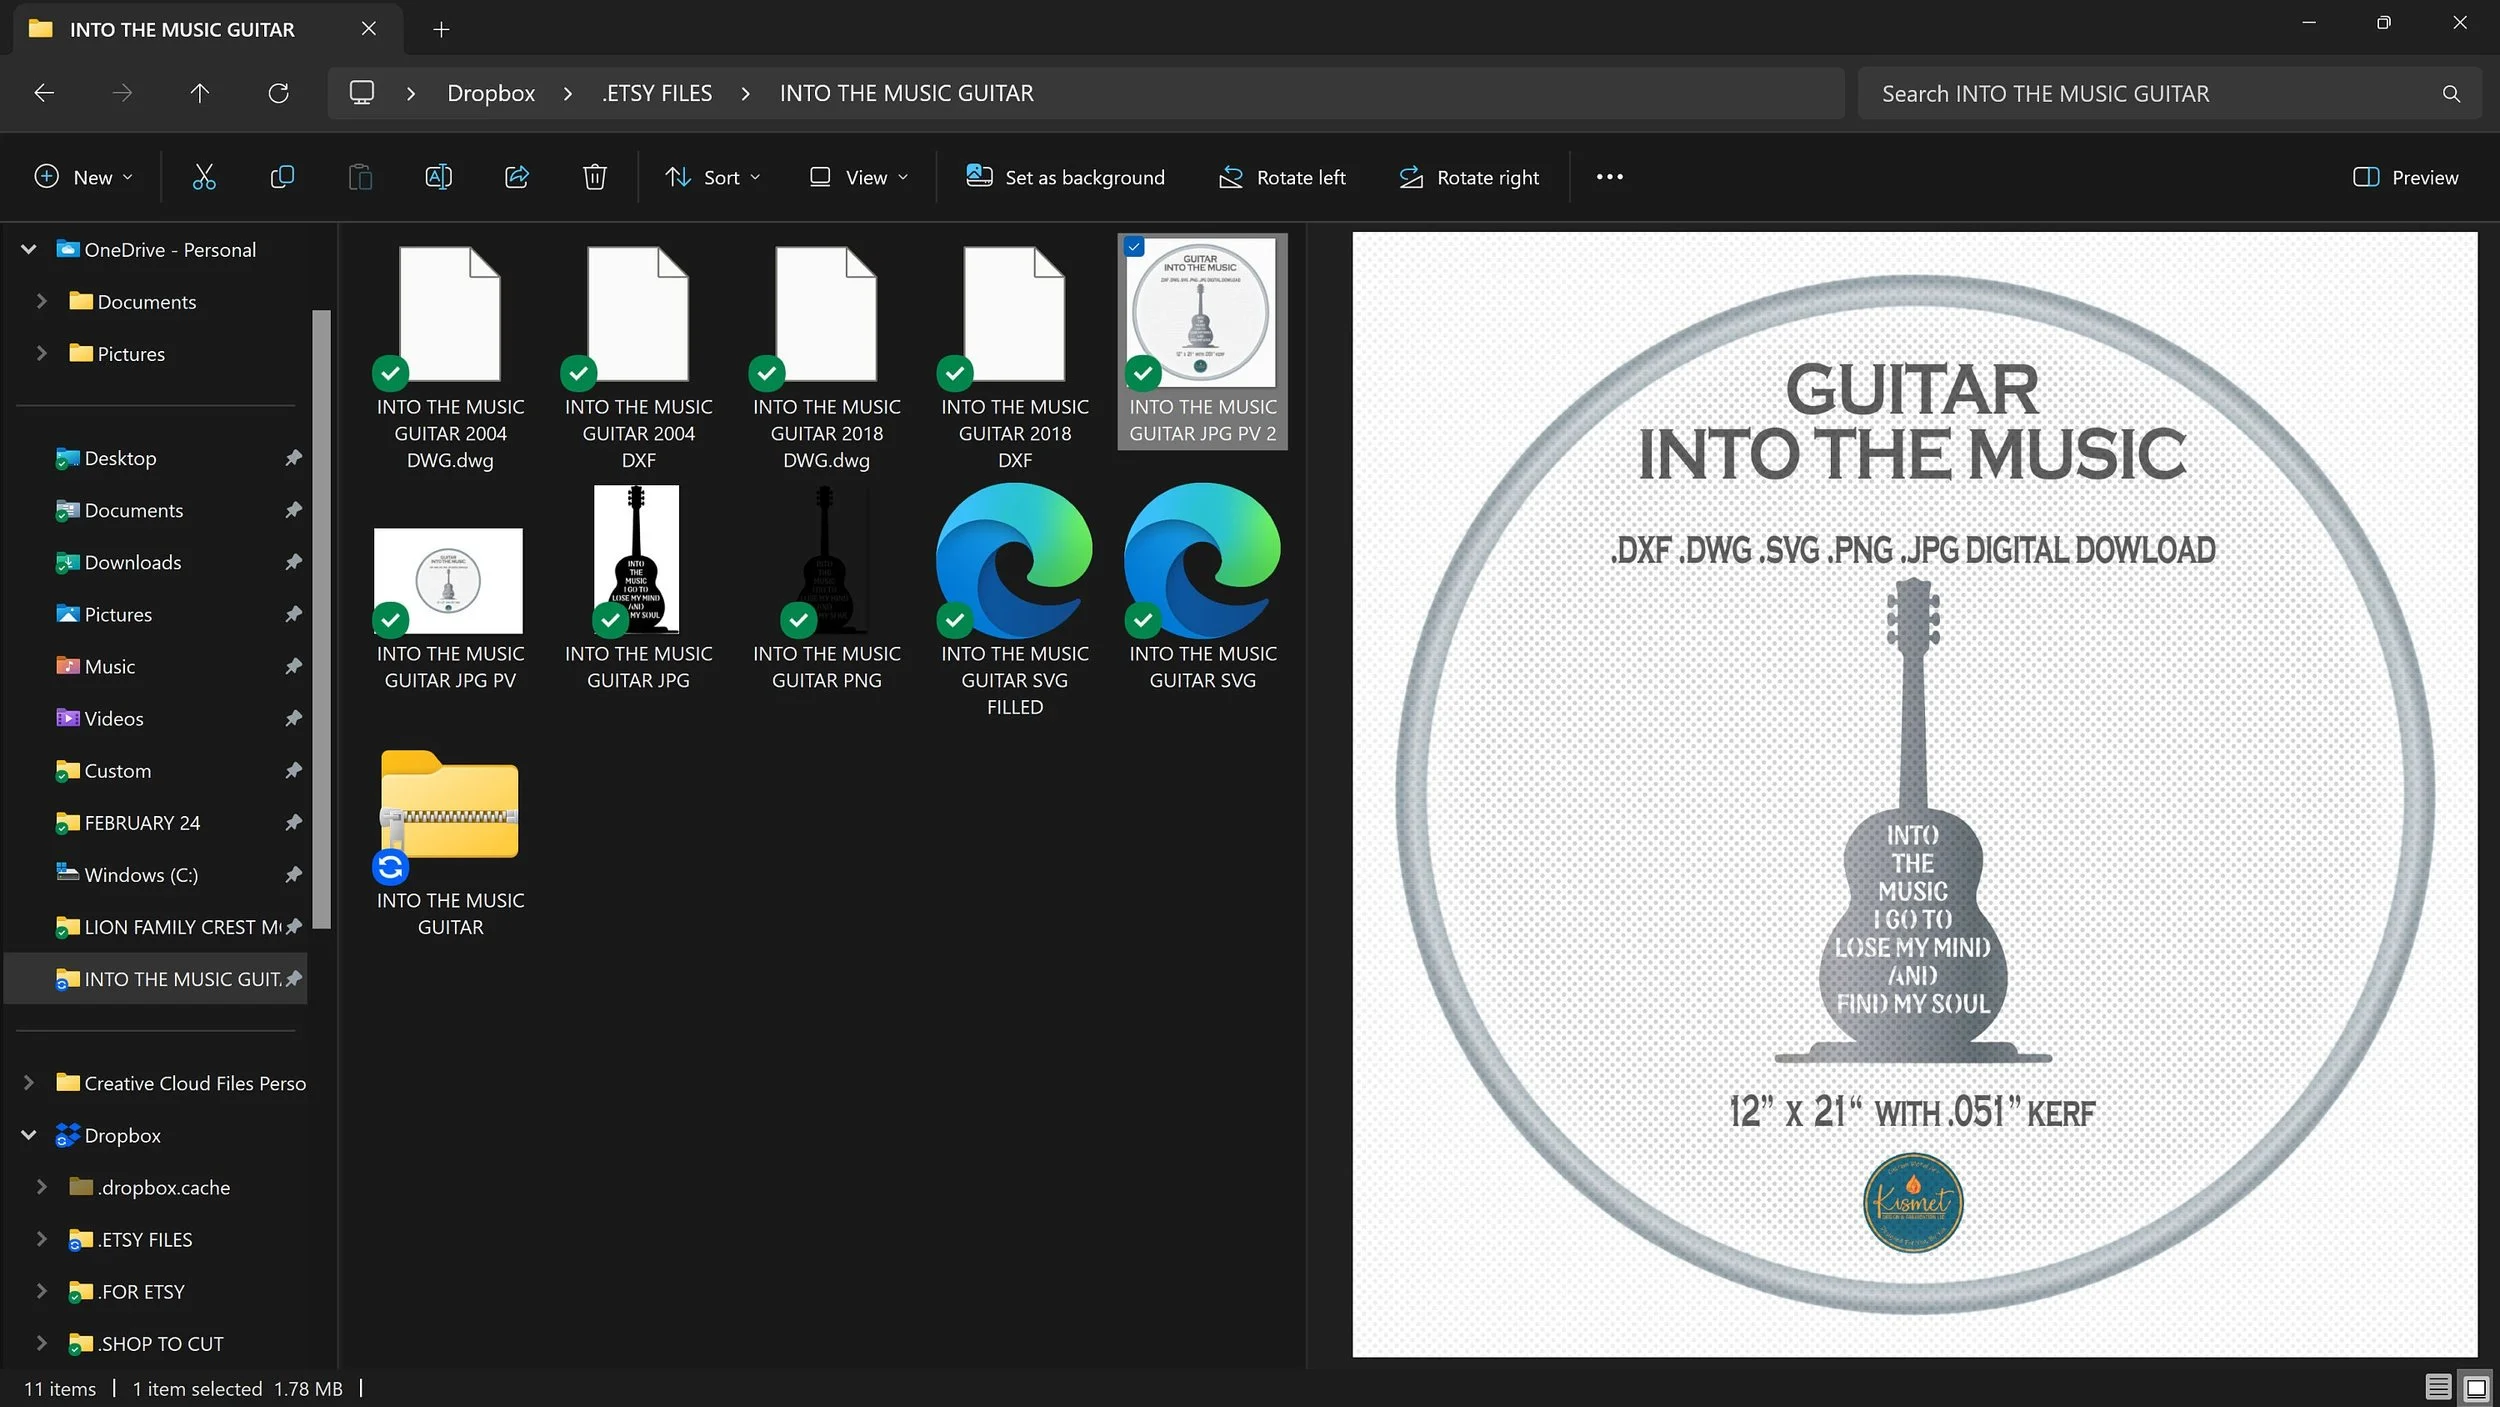Click the Refresh button near address bar
2500x1407 pixels.
[x=278, y=93]
